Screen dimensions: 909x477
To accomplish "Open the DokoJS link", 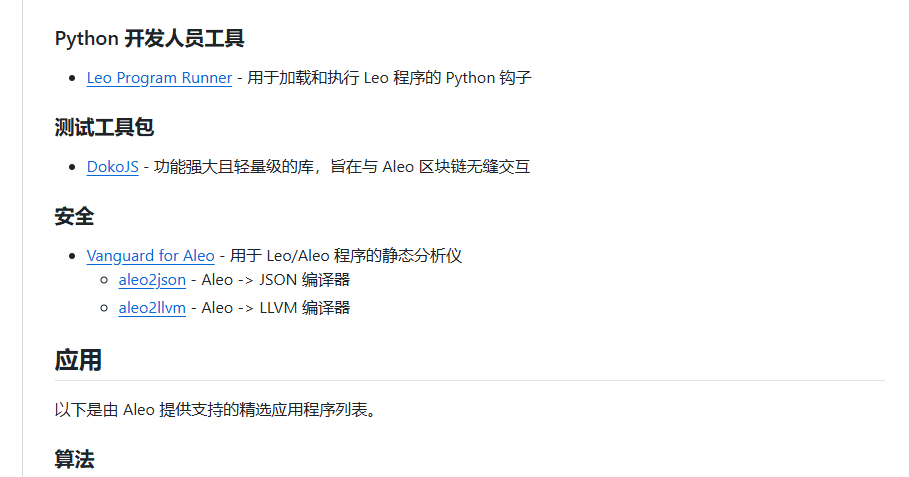I will [x=112, y=167].
